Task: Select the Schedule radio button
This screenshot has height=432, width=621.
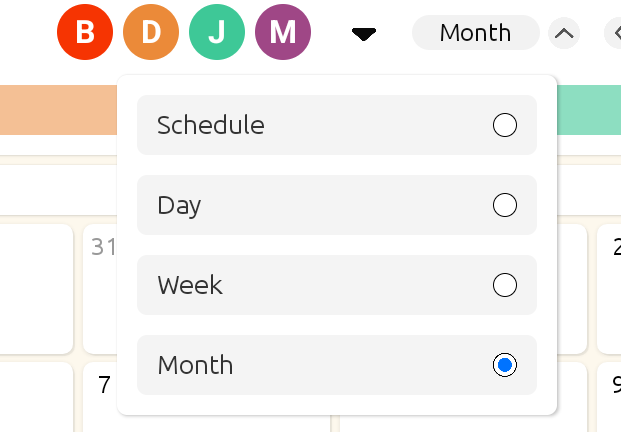Action: [505, 125]
